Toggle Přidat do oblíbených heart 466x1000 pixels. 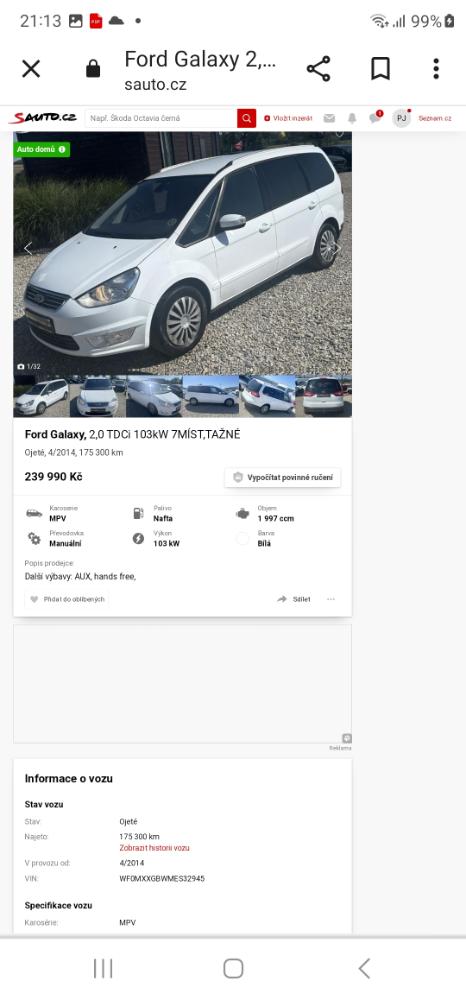click(x=67, y=599)
